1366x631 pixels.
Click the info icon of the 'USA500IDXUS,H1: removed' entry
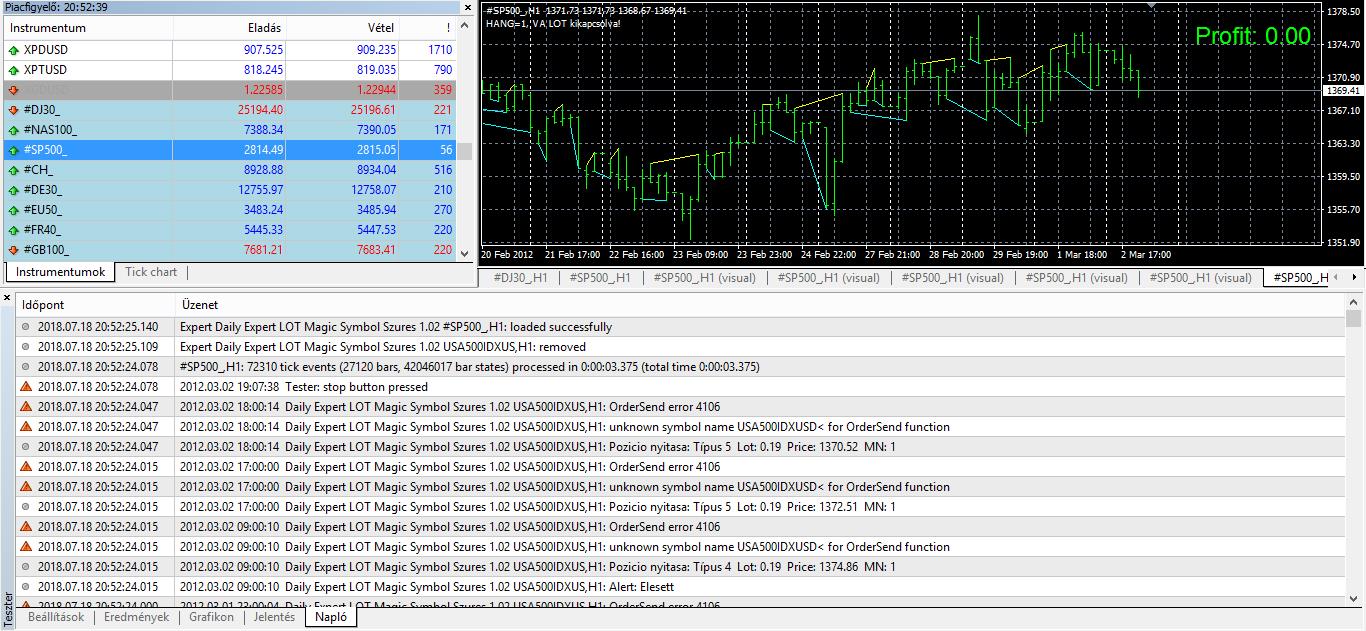(26, 347)
